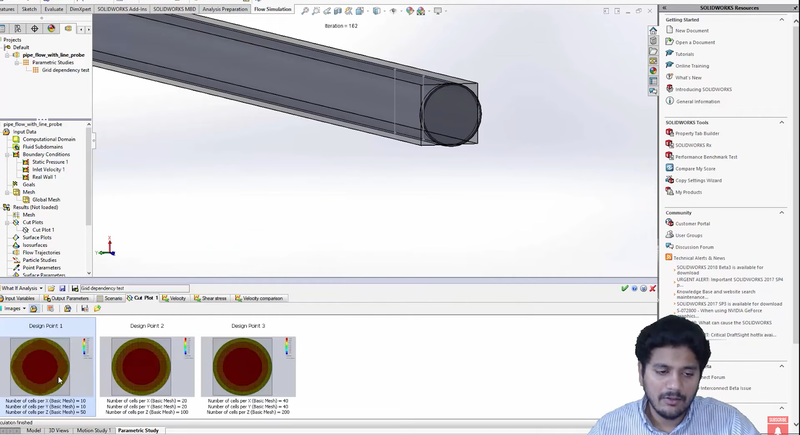This screenshot has width=800, height=435.
Task: Open the ConfigurationManager tab icon
Action: [x=18, y=29]
